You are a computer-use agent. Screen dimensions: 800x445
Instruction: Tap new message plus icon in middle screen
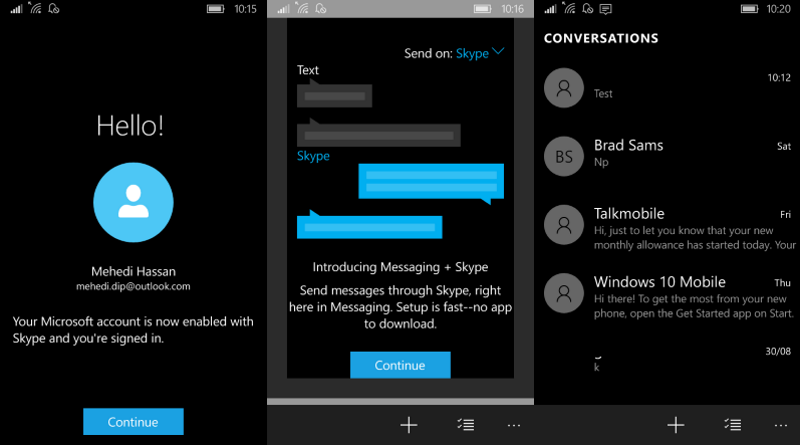pyautogui.click(x=409, y=425)
